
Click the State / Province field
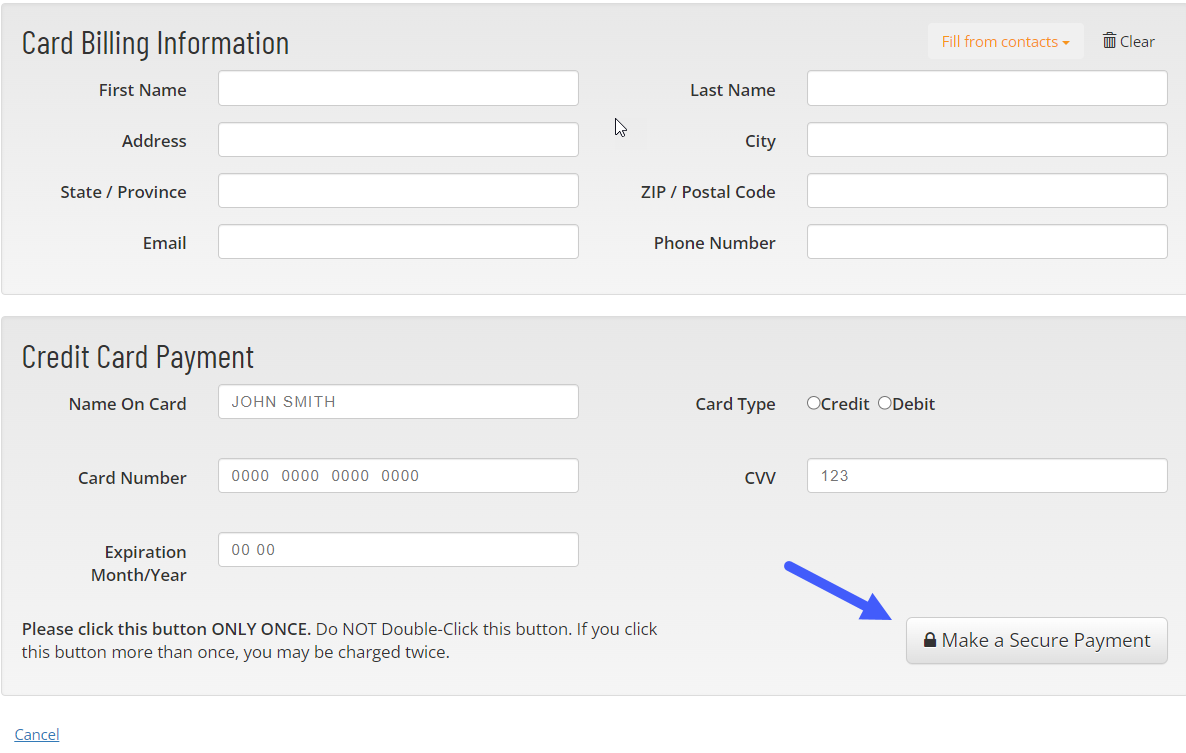pyautogui.click(x=397, y=190)
